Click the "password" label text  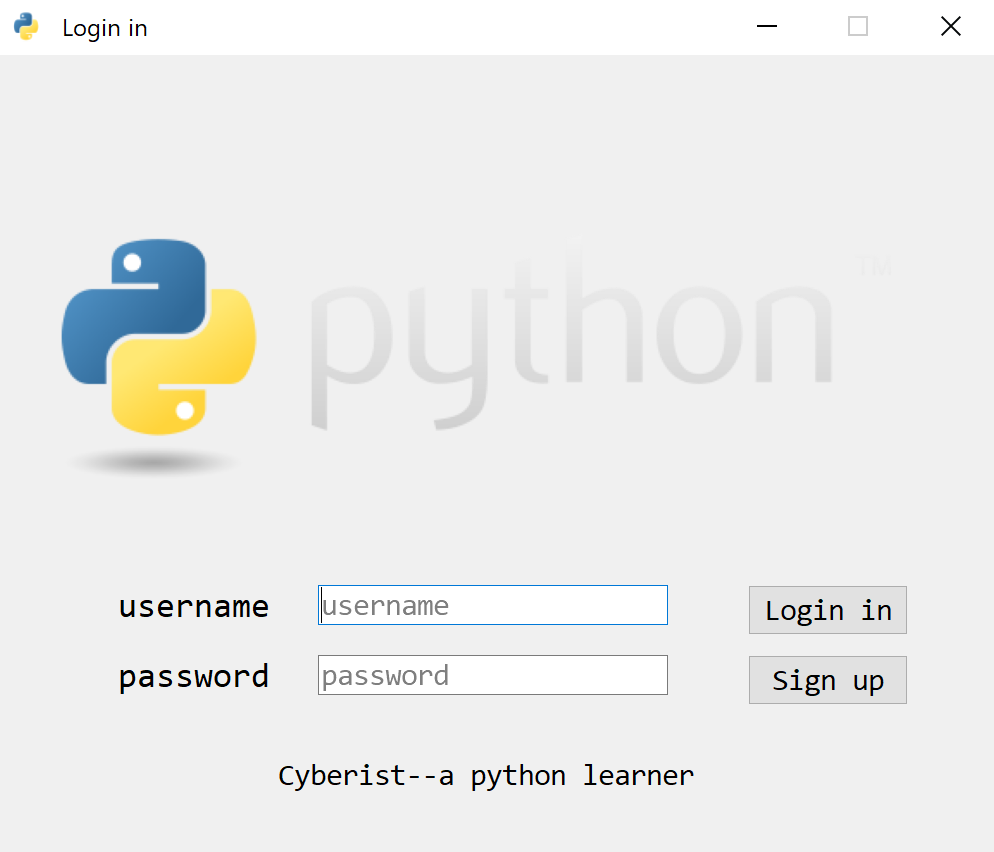click(194, 676)
